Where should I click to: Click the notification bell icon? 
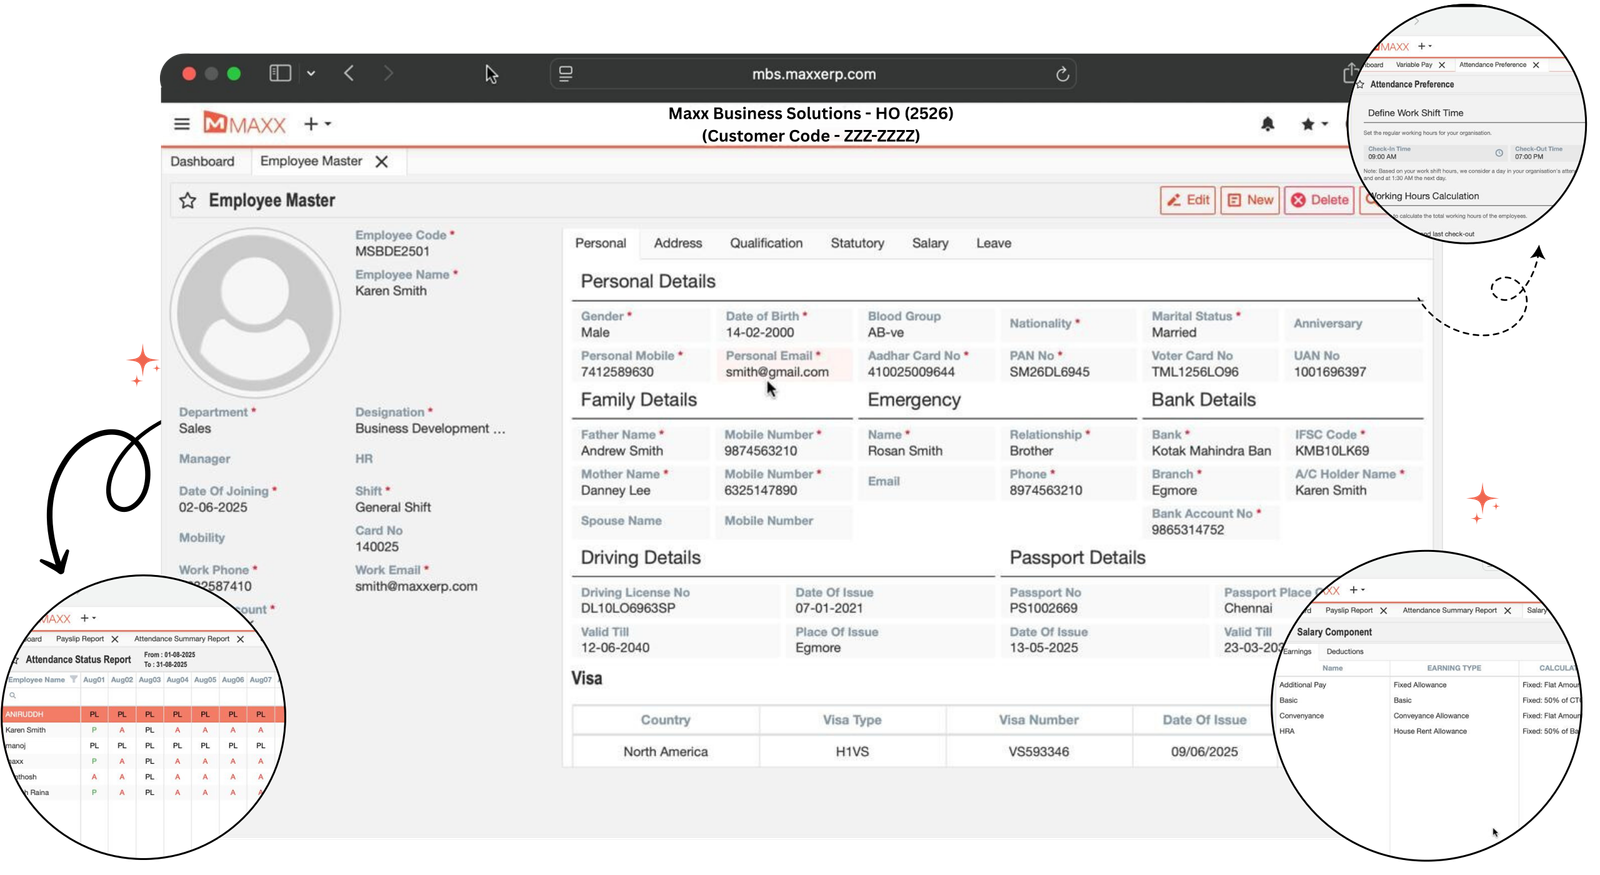(x=1267, y=124)
